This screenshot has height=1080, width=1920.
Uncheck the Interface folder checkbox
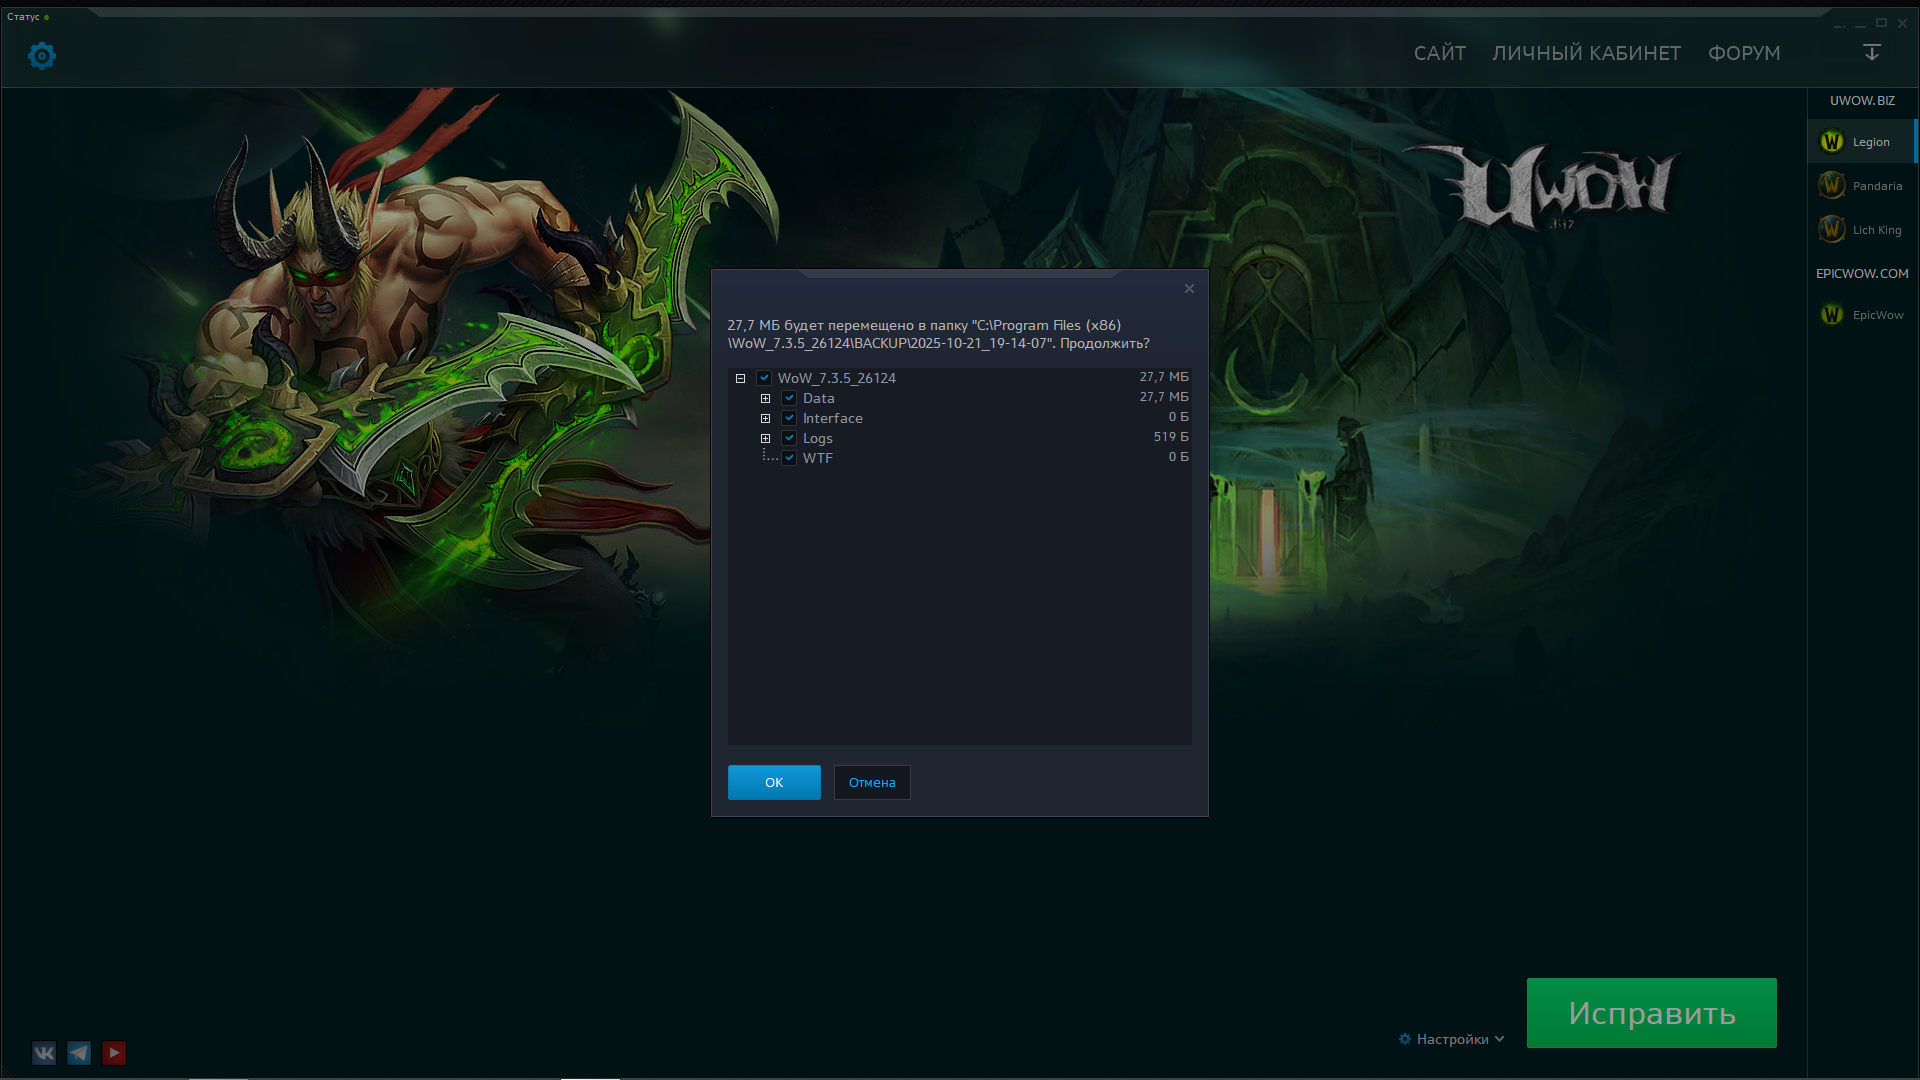tap(789, 418)
